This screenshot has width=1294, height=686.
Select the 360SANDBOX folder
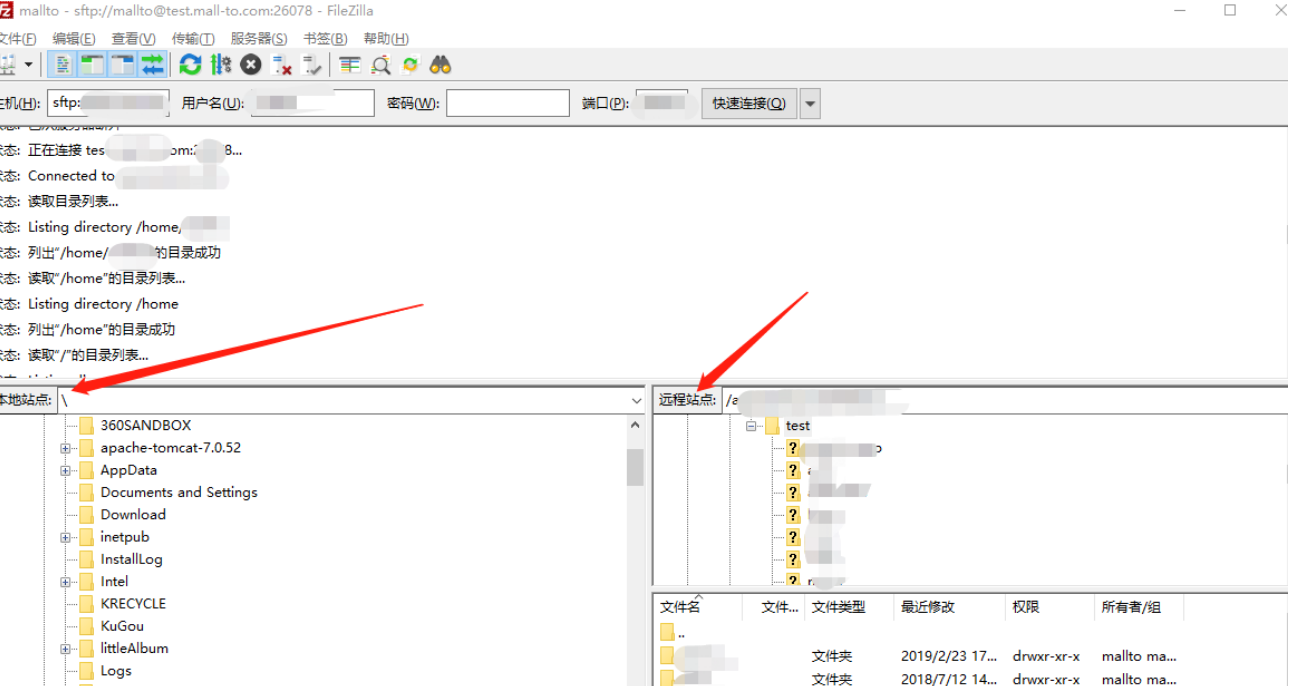(145, 425)
